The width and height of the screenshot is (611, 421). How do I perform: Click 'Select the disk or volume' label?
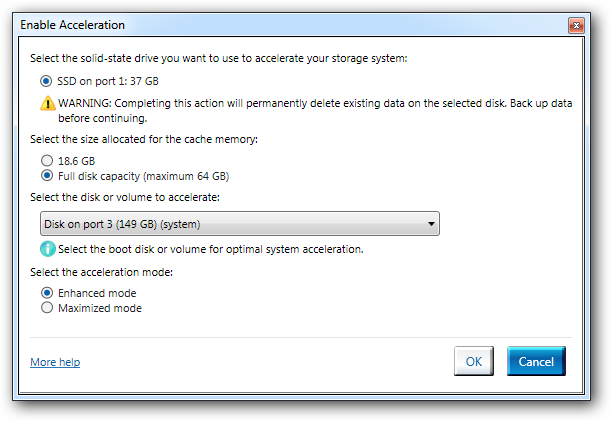[x=125, y=197]
